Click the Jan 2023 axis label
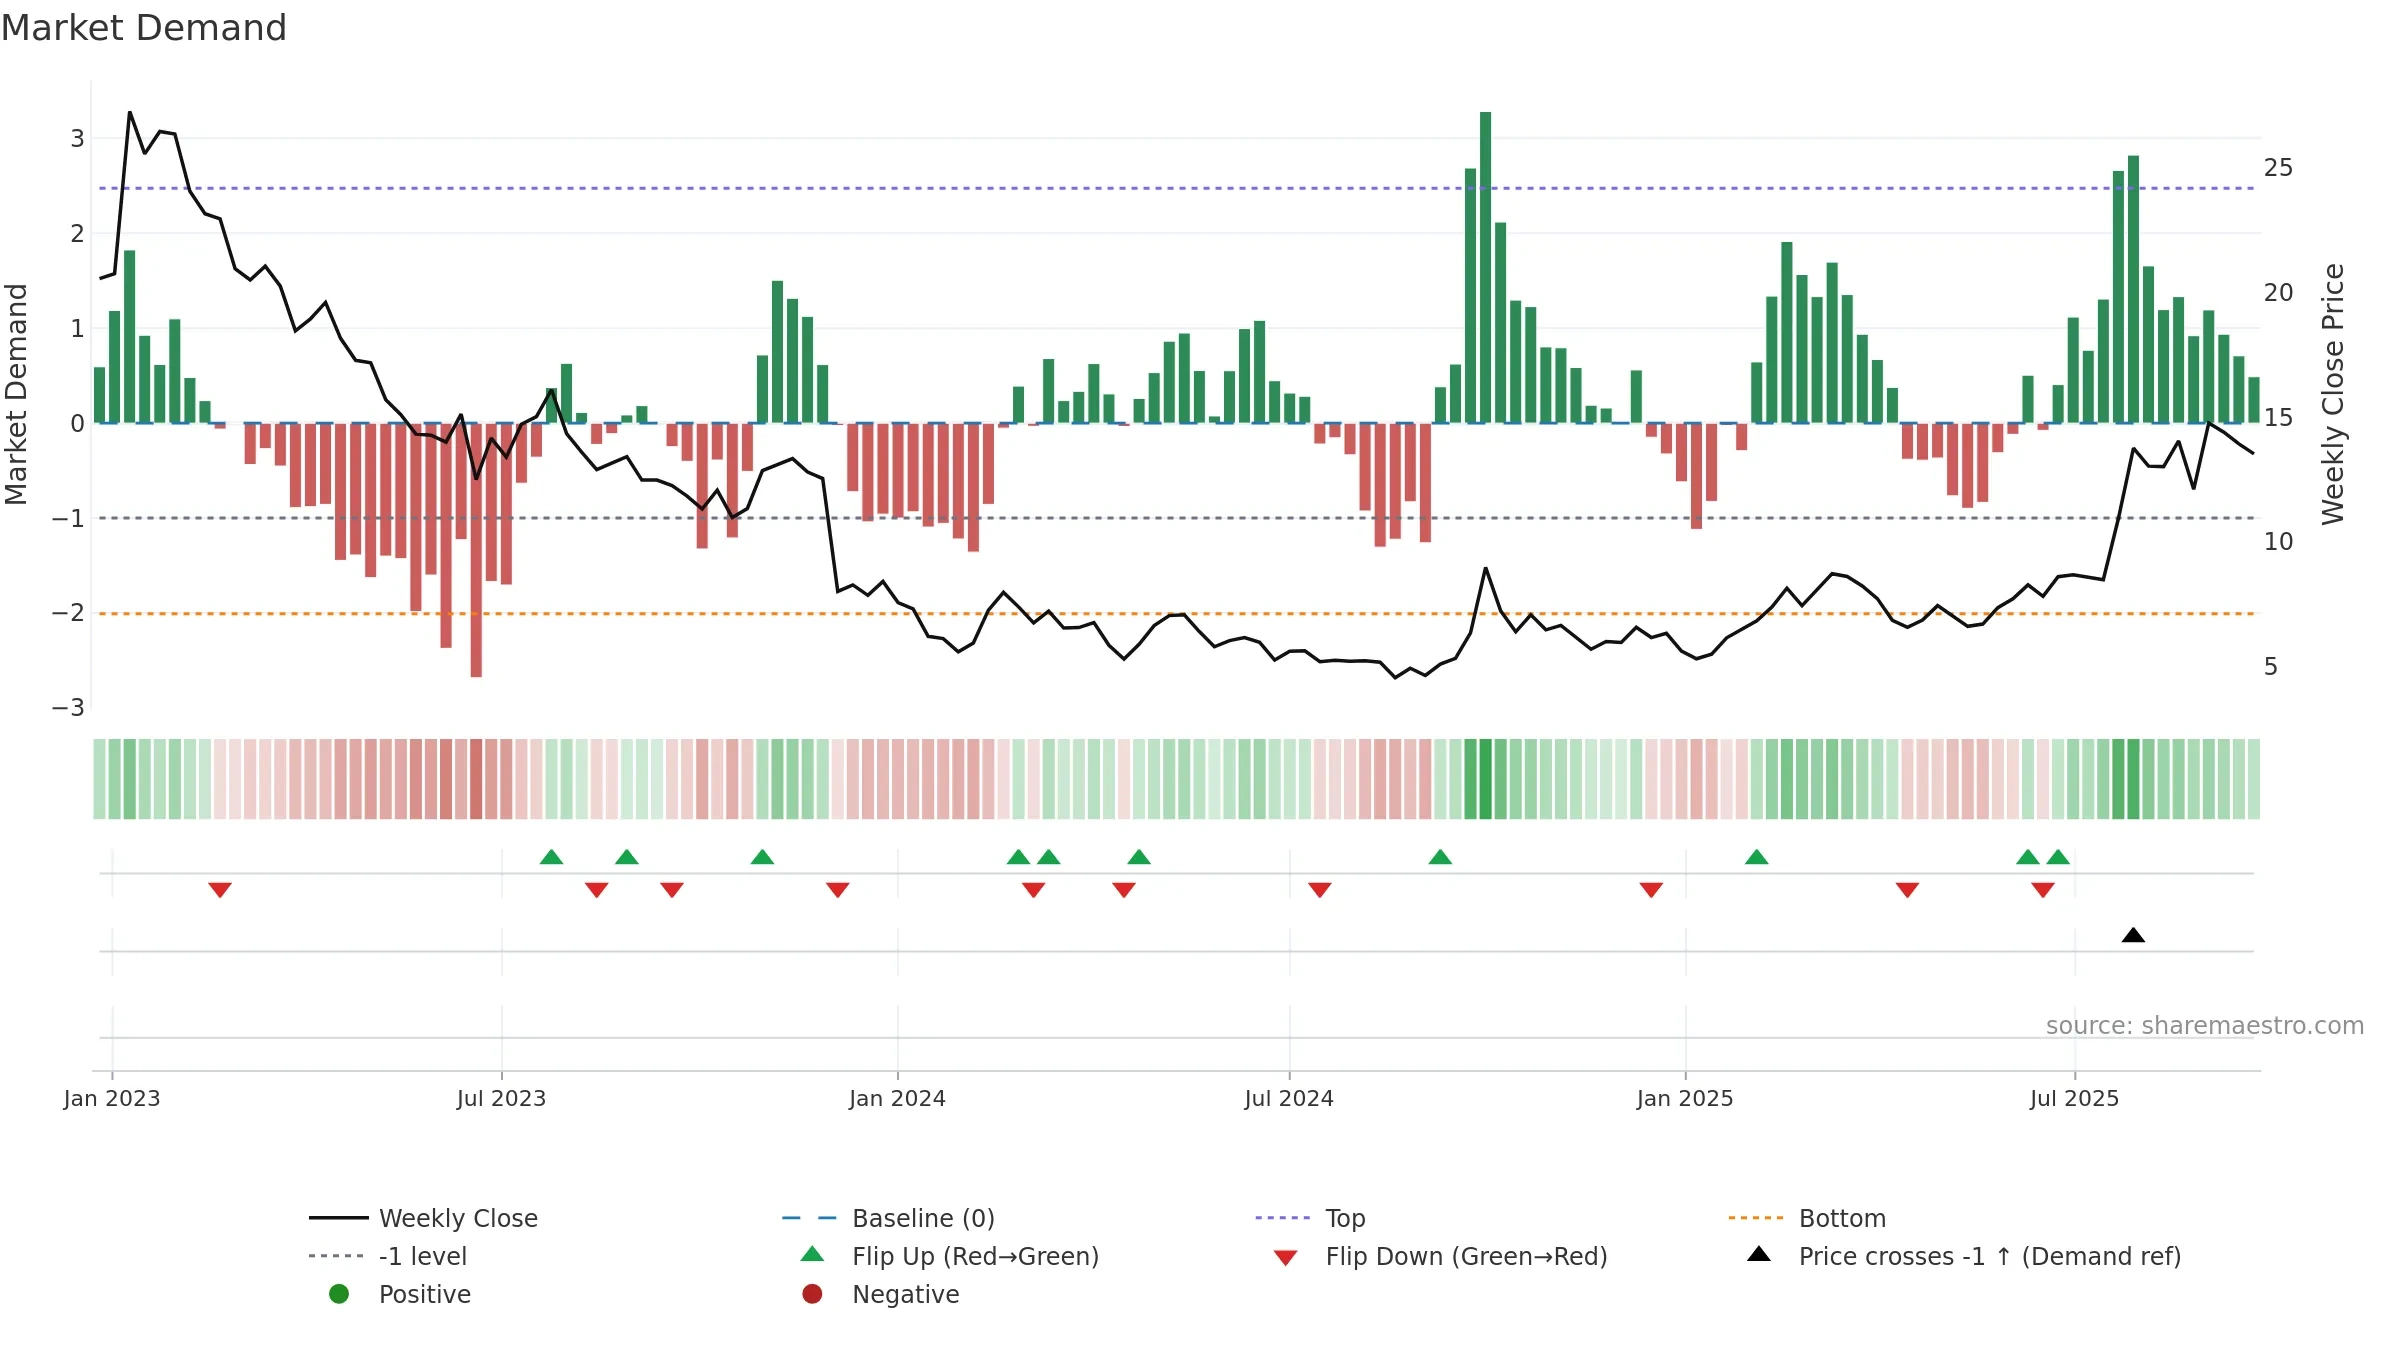2400x1350 pixels. click(112, 1098)
